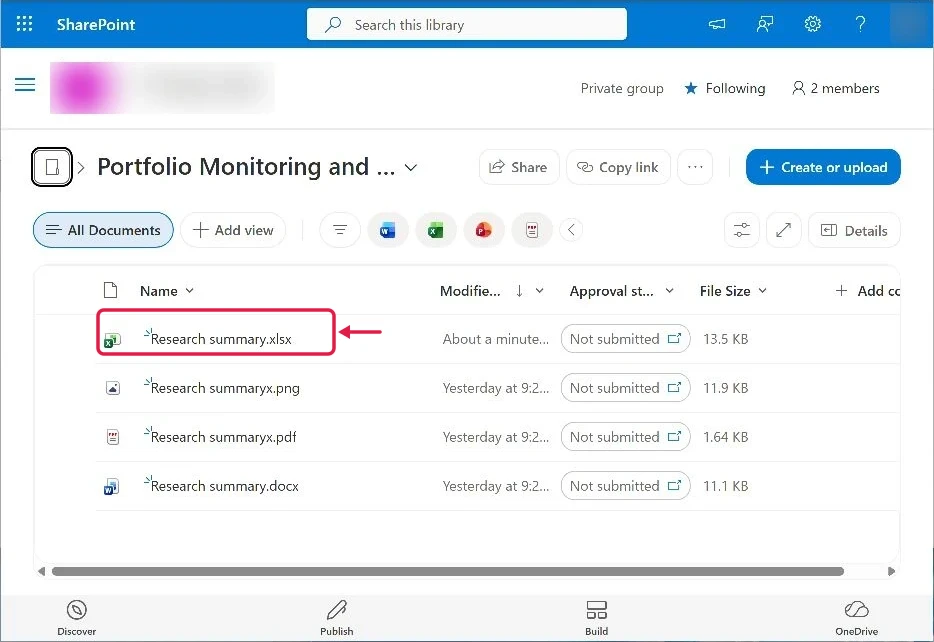
Task: View the 2 members list
Action: tap(835, 88)
